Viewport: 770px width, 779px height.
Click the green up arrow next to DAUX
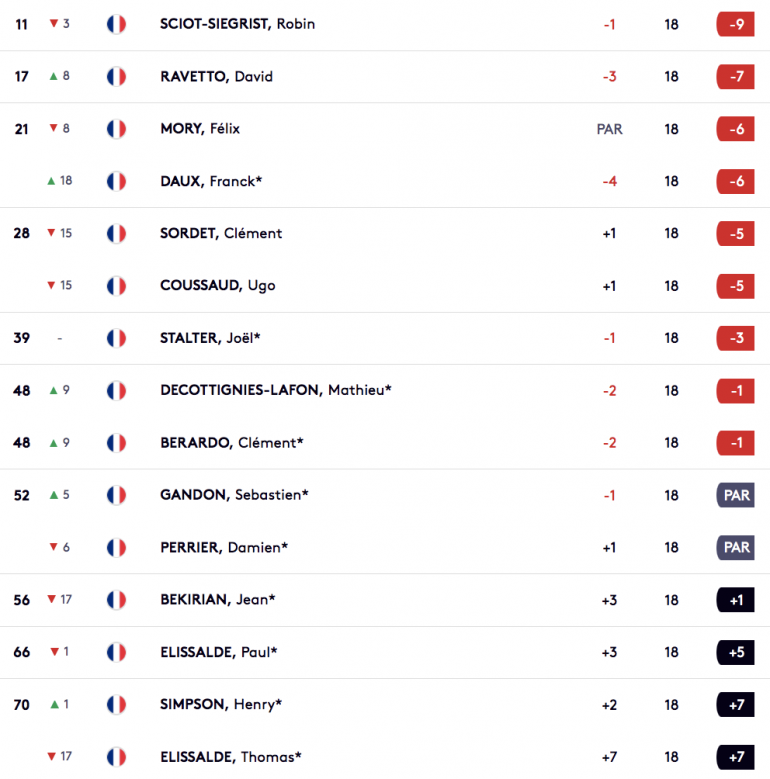click(51, 181)
